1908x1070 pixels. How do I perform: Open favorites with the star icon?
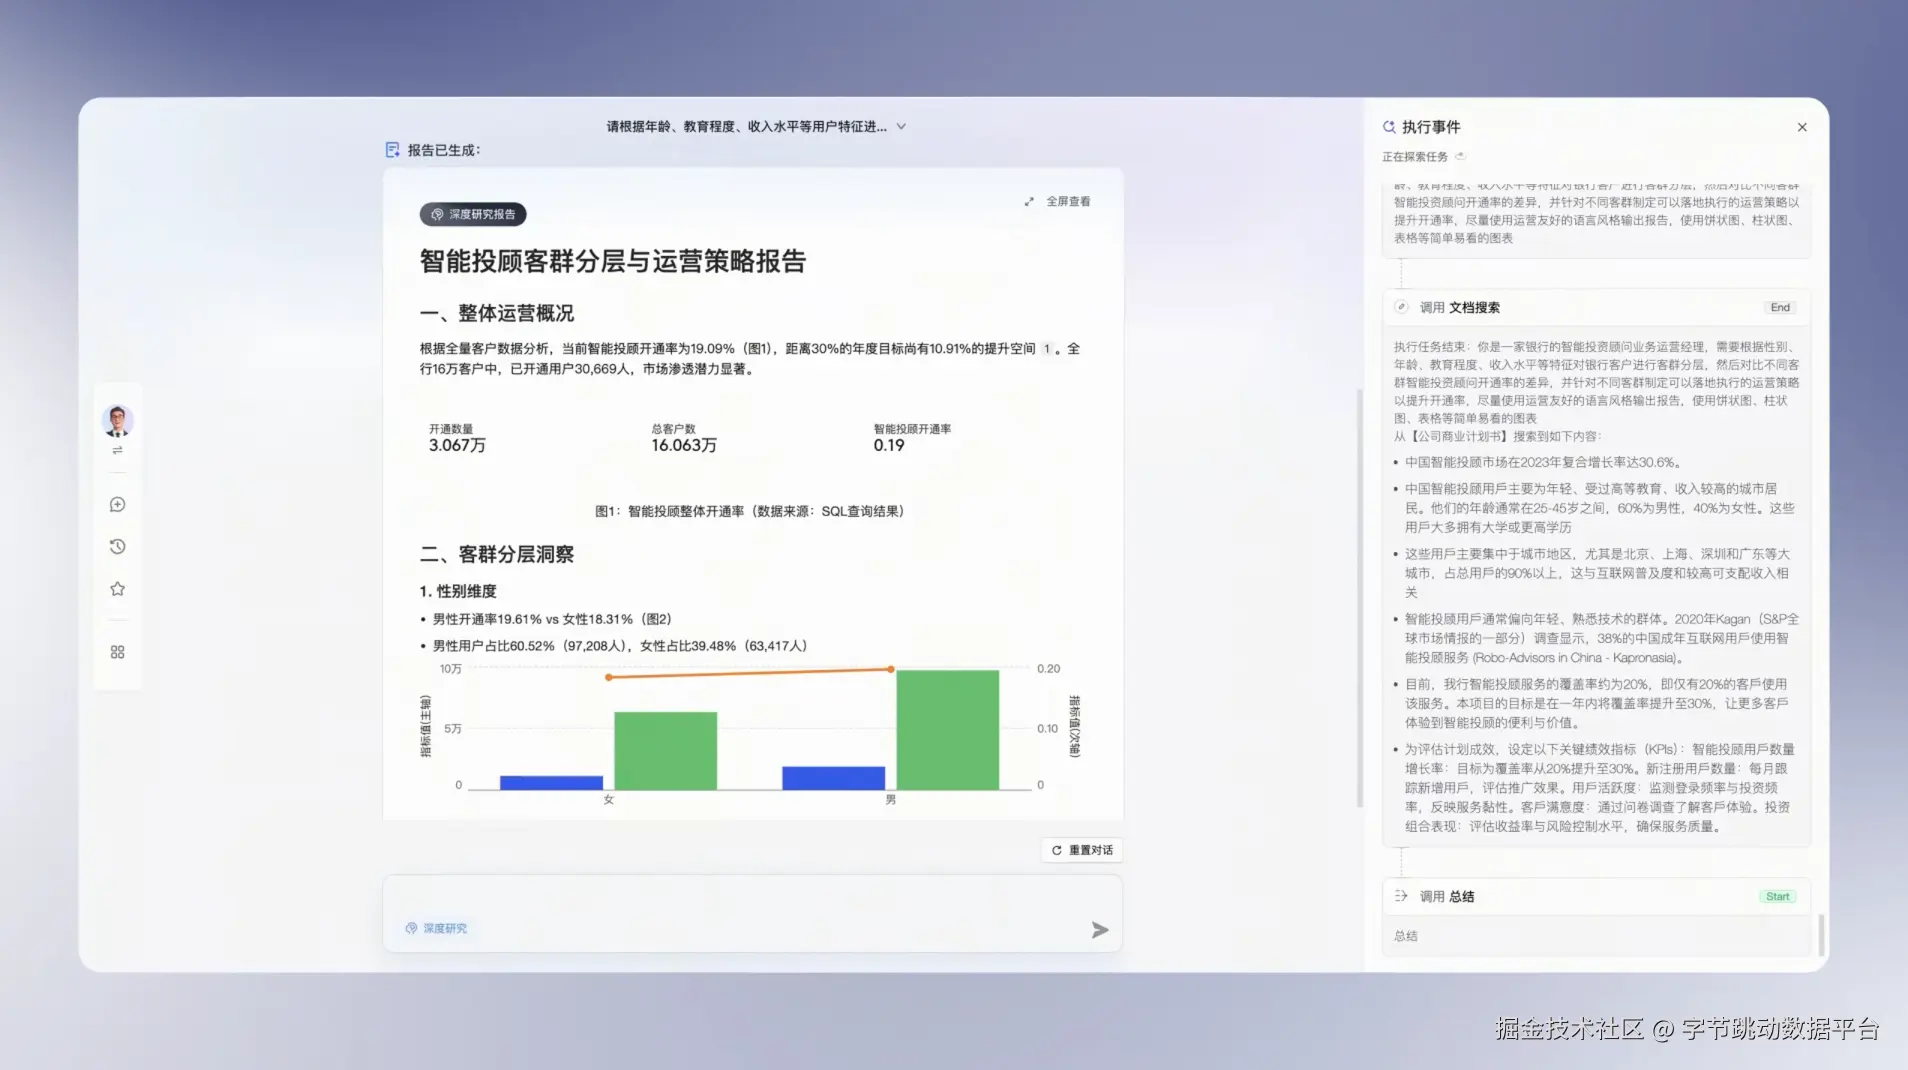click(x=117, y=589)
